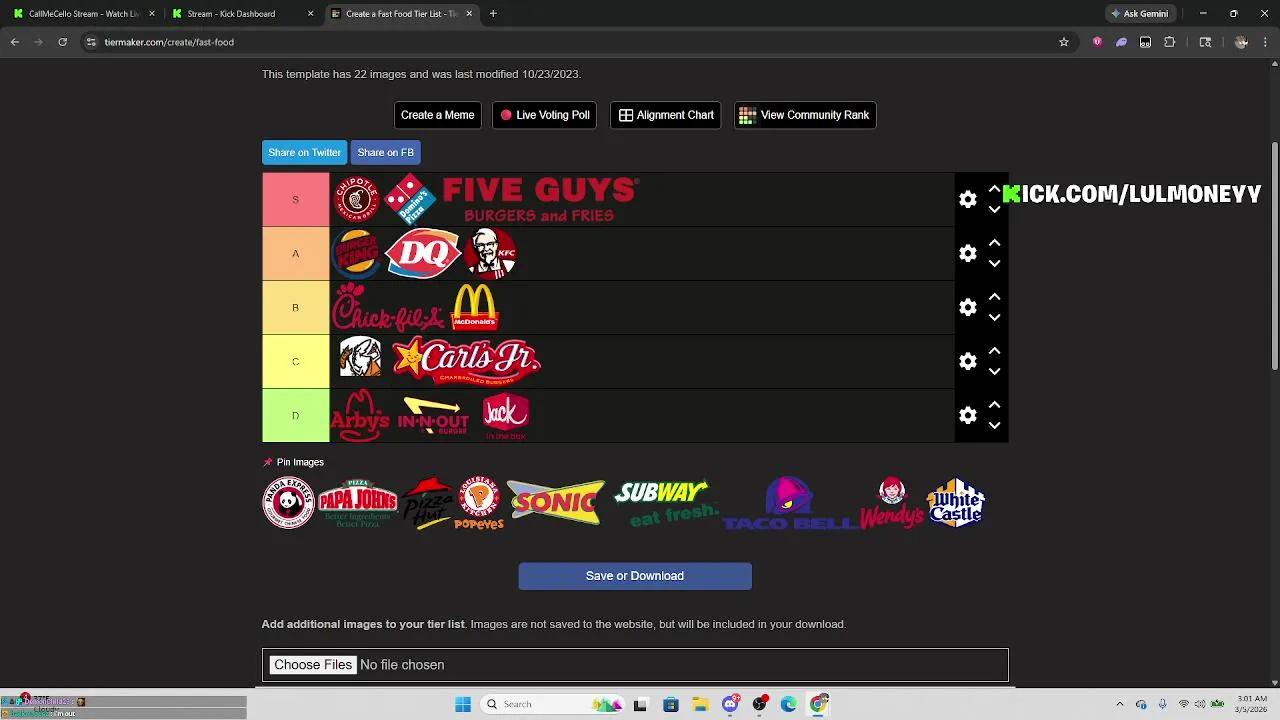The height and width of the screenshot is (720, 1280).
Task: Open a new browser tab
Action: click(493, 14)
